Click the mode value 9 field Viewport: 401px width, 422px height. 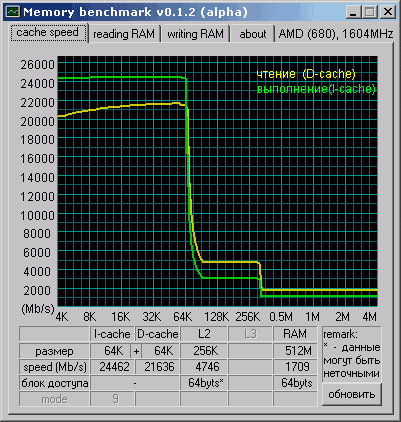point(113,399)
